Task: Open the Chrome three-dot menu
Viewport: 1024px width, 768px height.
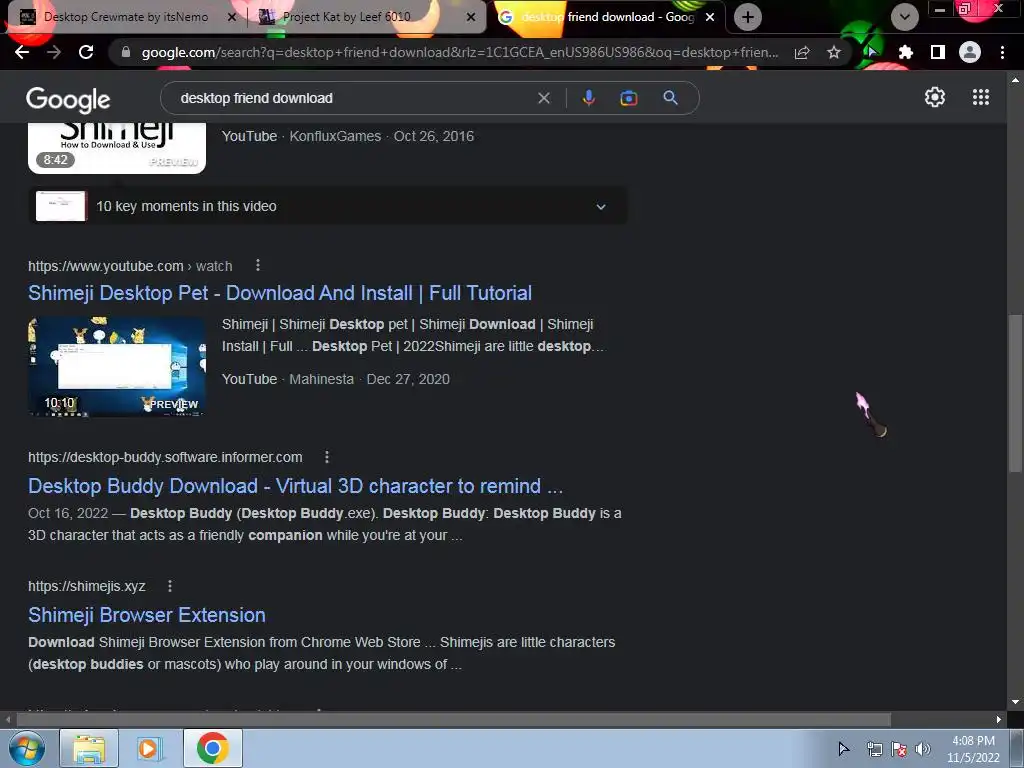Action: pos(1002,52)
